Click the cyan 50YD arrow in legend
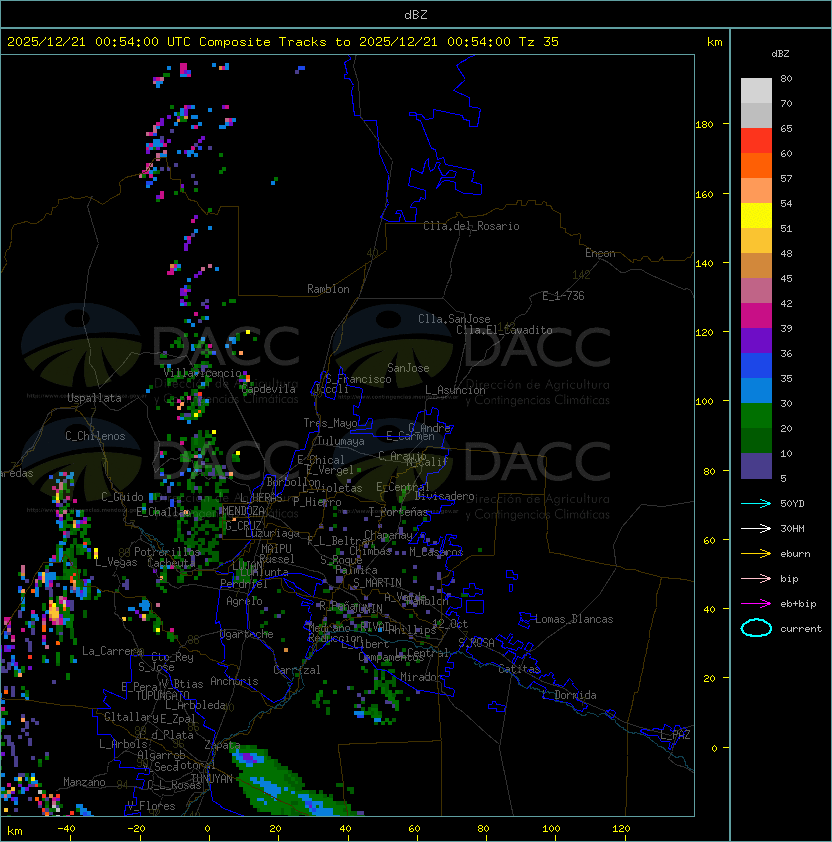832x842 pixels. (x=756, y=503)
